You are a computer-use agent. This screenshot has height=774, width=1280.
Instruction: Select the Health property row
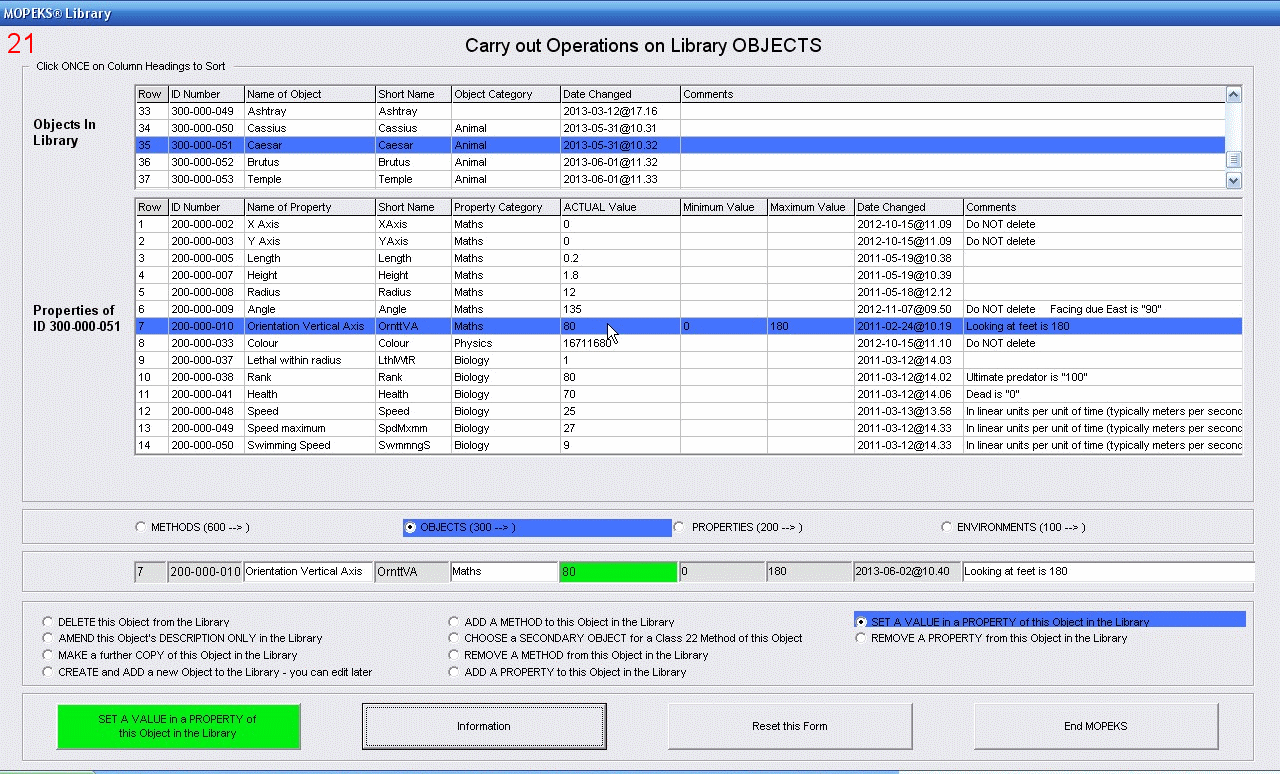coord(688,394)
